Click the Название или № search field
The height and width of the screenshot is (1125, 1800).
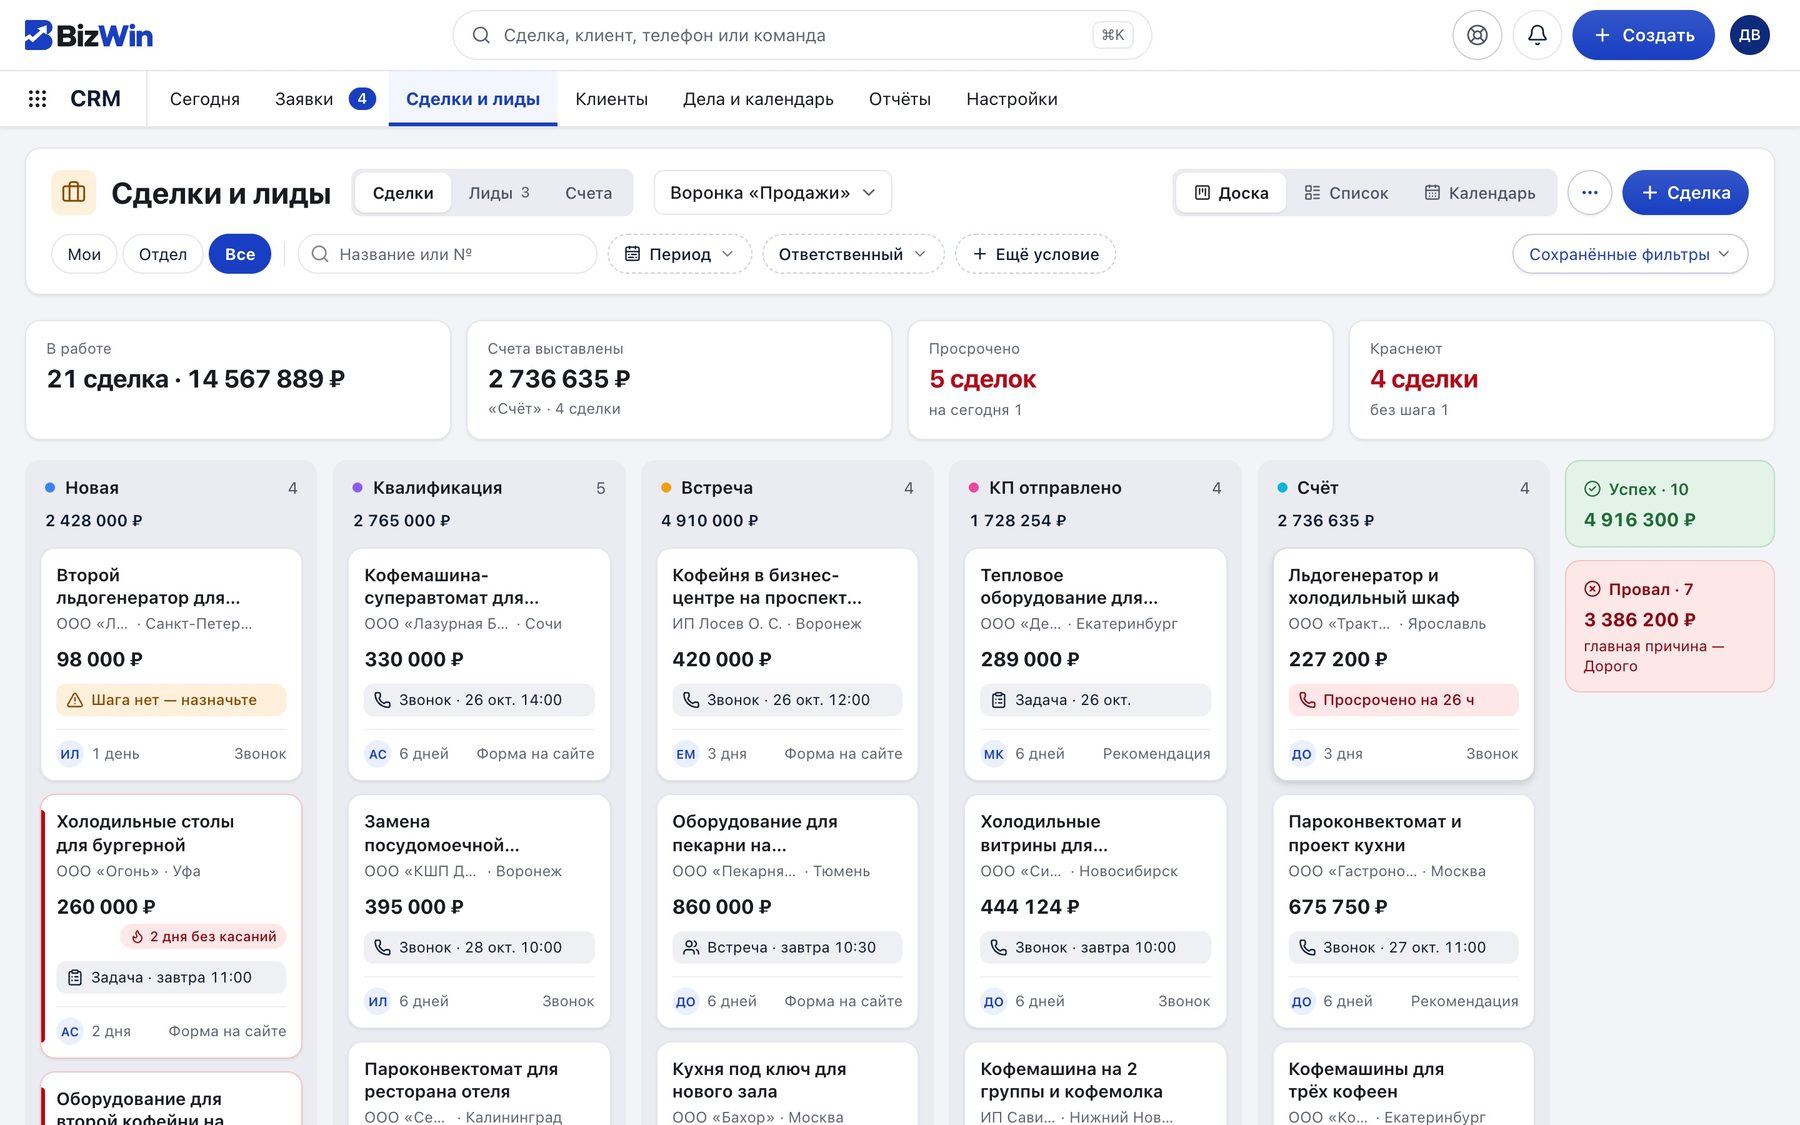[x=447, y=254]
